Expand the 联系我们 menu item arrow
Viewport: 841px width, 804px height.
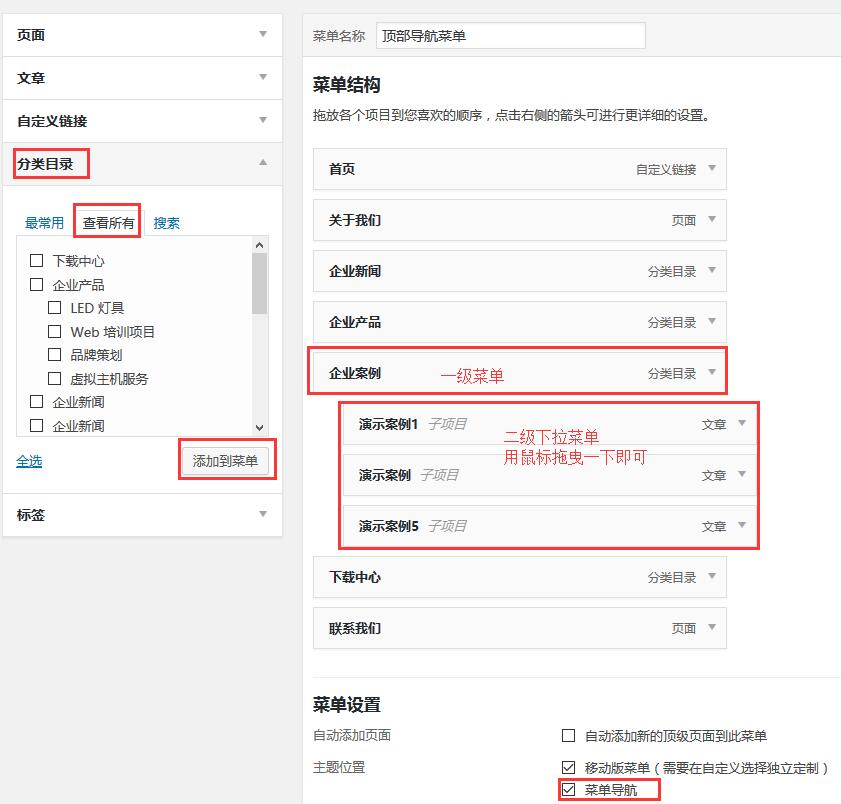712,628
